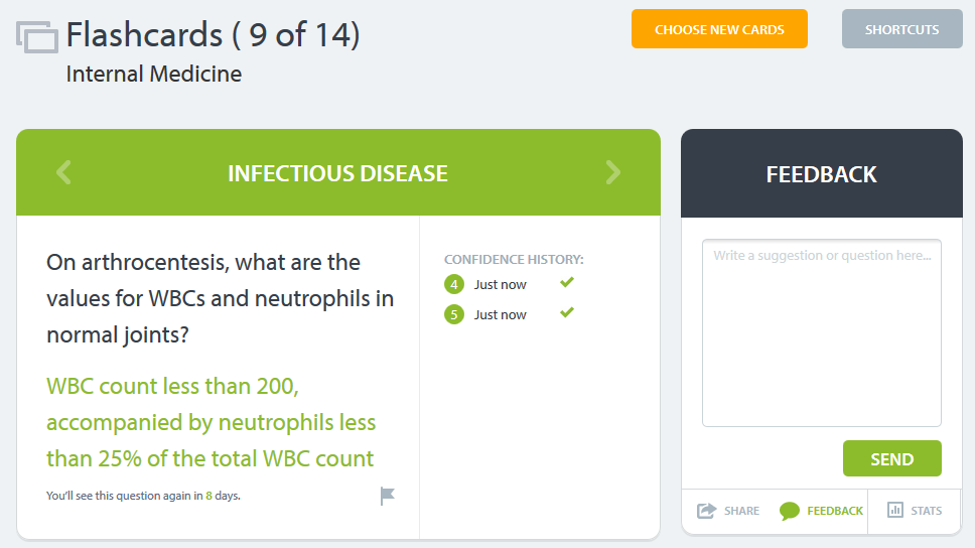Click the checkmark next to rating 4
Image resolution: width=975 pixels, height=548 pixels.
tap(566, 282)
